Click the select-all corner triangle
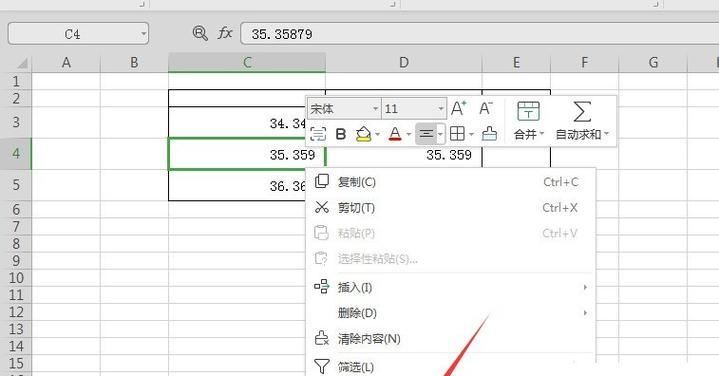The image size is (719, 376). (21, 62)
